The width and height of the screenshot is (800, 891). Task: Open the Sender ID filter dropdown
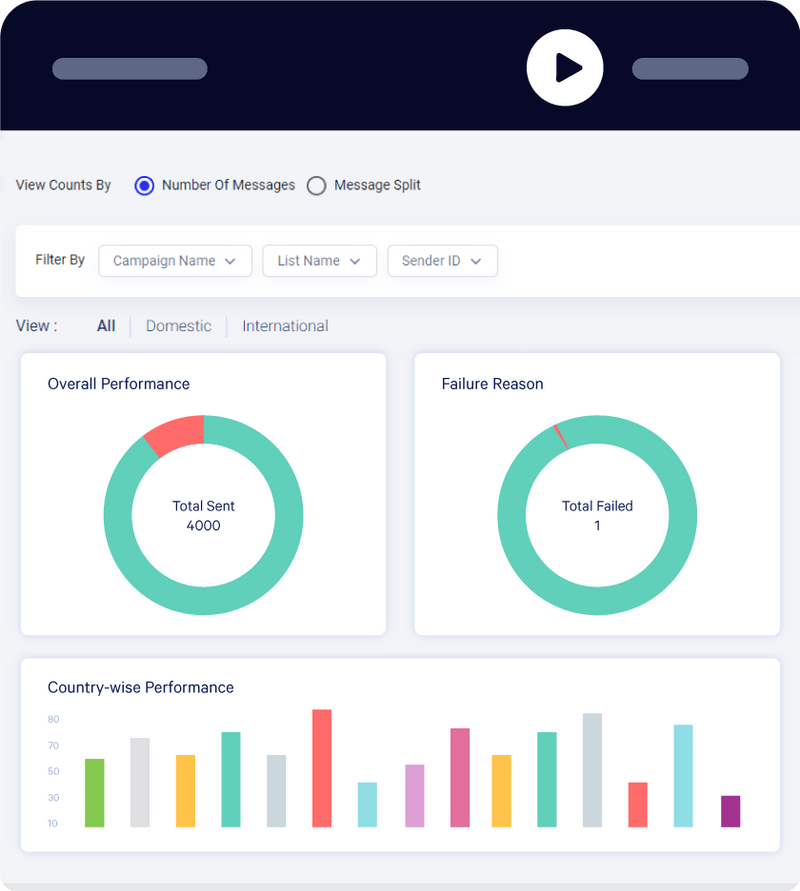(x=442, y=260)
